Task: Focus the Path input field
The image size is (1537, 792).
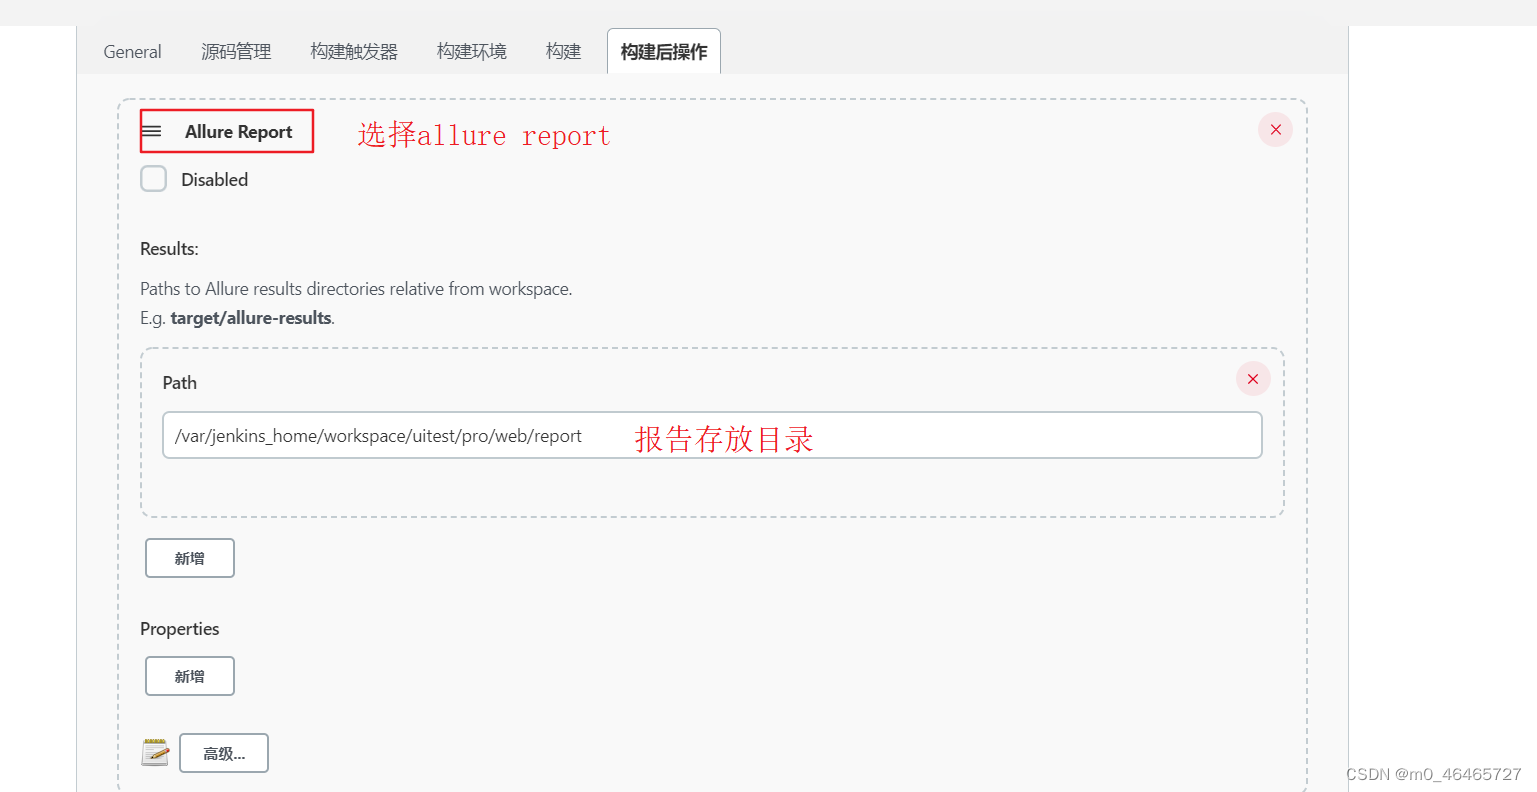Action: pyautogui.click(x=712, y=435)
